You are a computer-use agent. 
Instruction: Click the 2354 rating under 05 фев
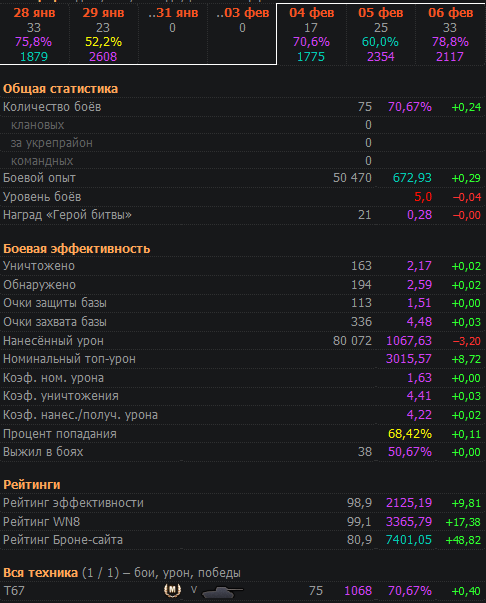[381, 57]
